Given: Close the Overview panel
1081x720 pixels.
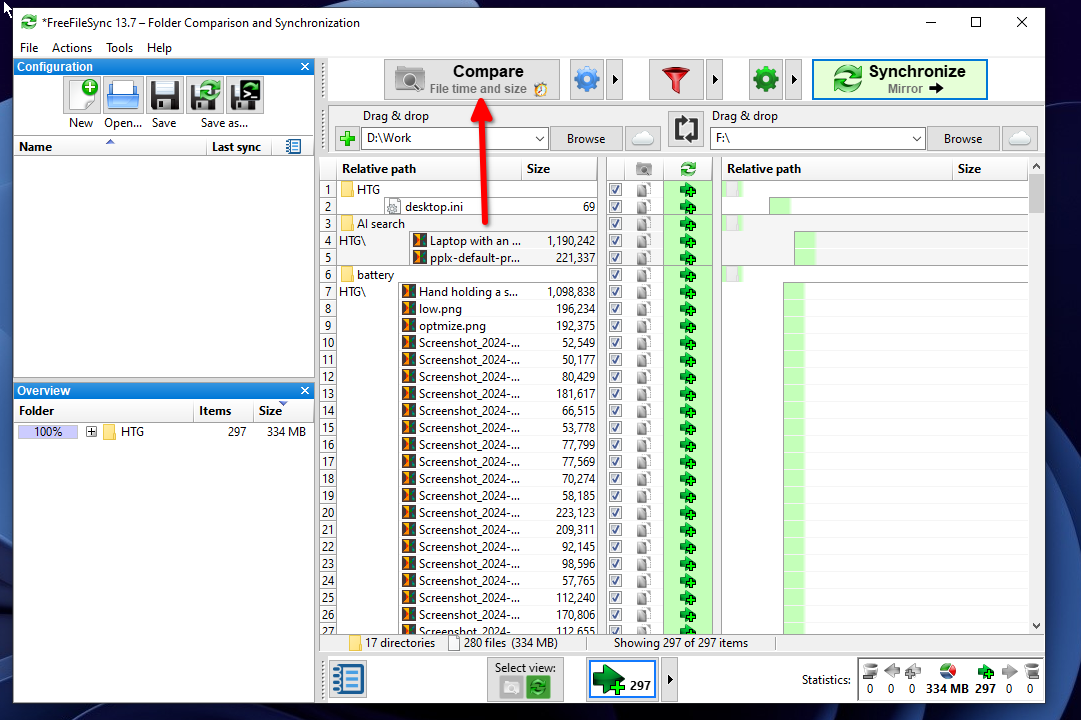Looking at the screenshot, I should (x=305, y=391).
